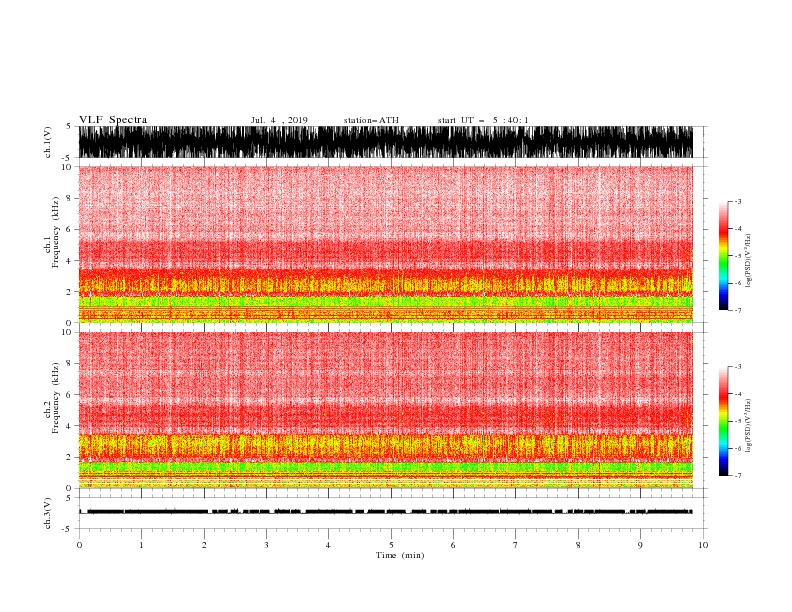Image resolution: width=792 pixels, height=612 pixels.
Task: Click the ch.3 black signal trace
Action: tap(385, 512)
